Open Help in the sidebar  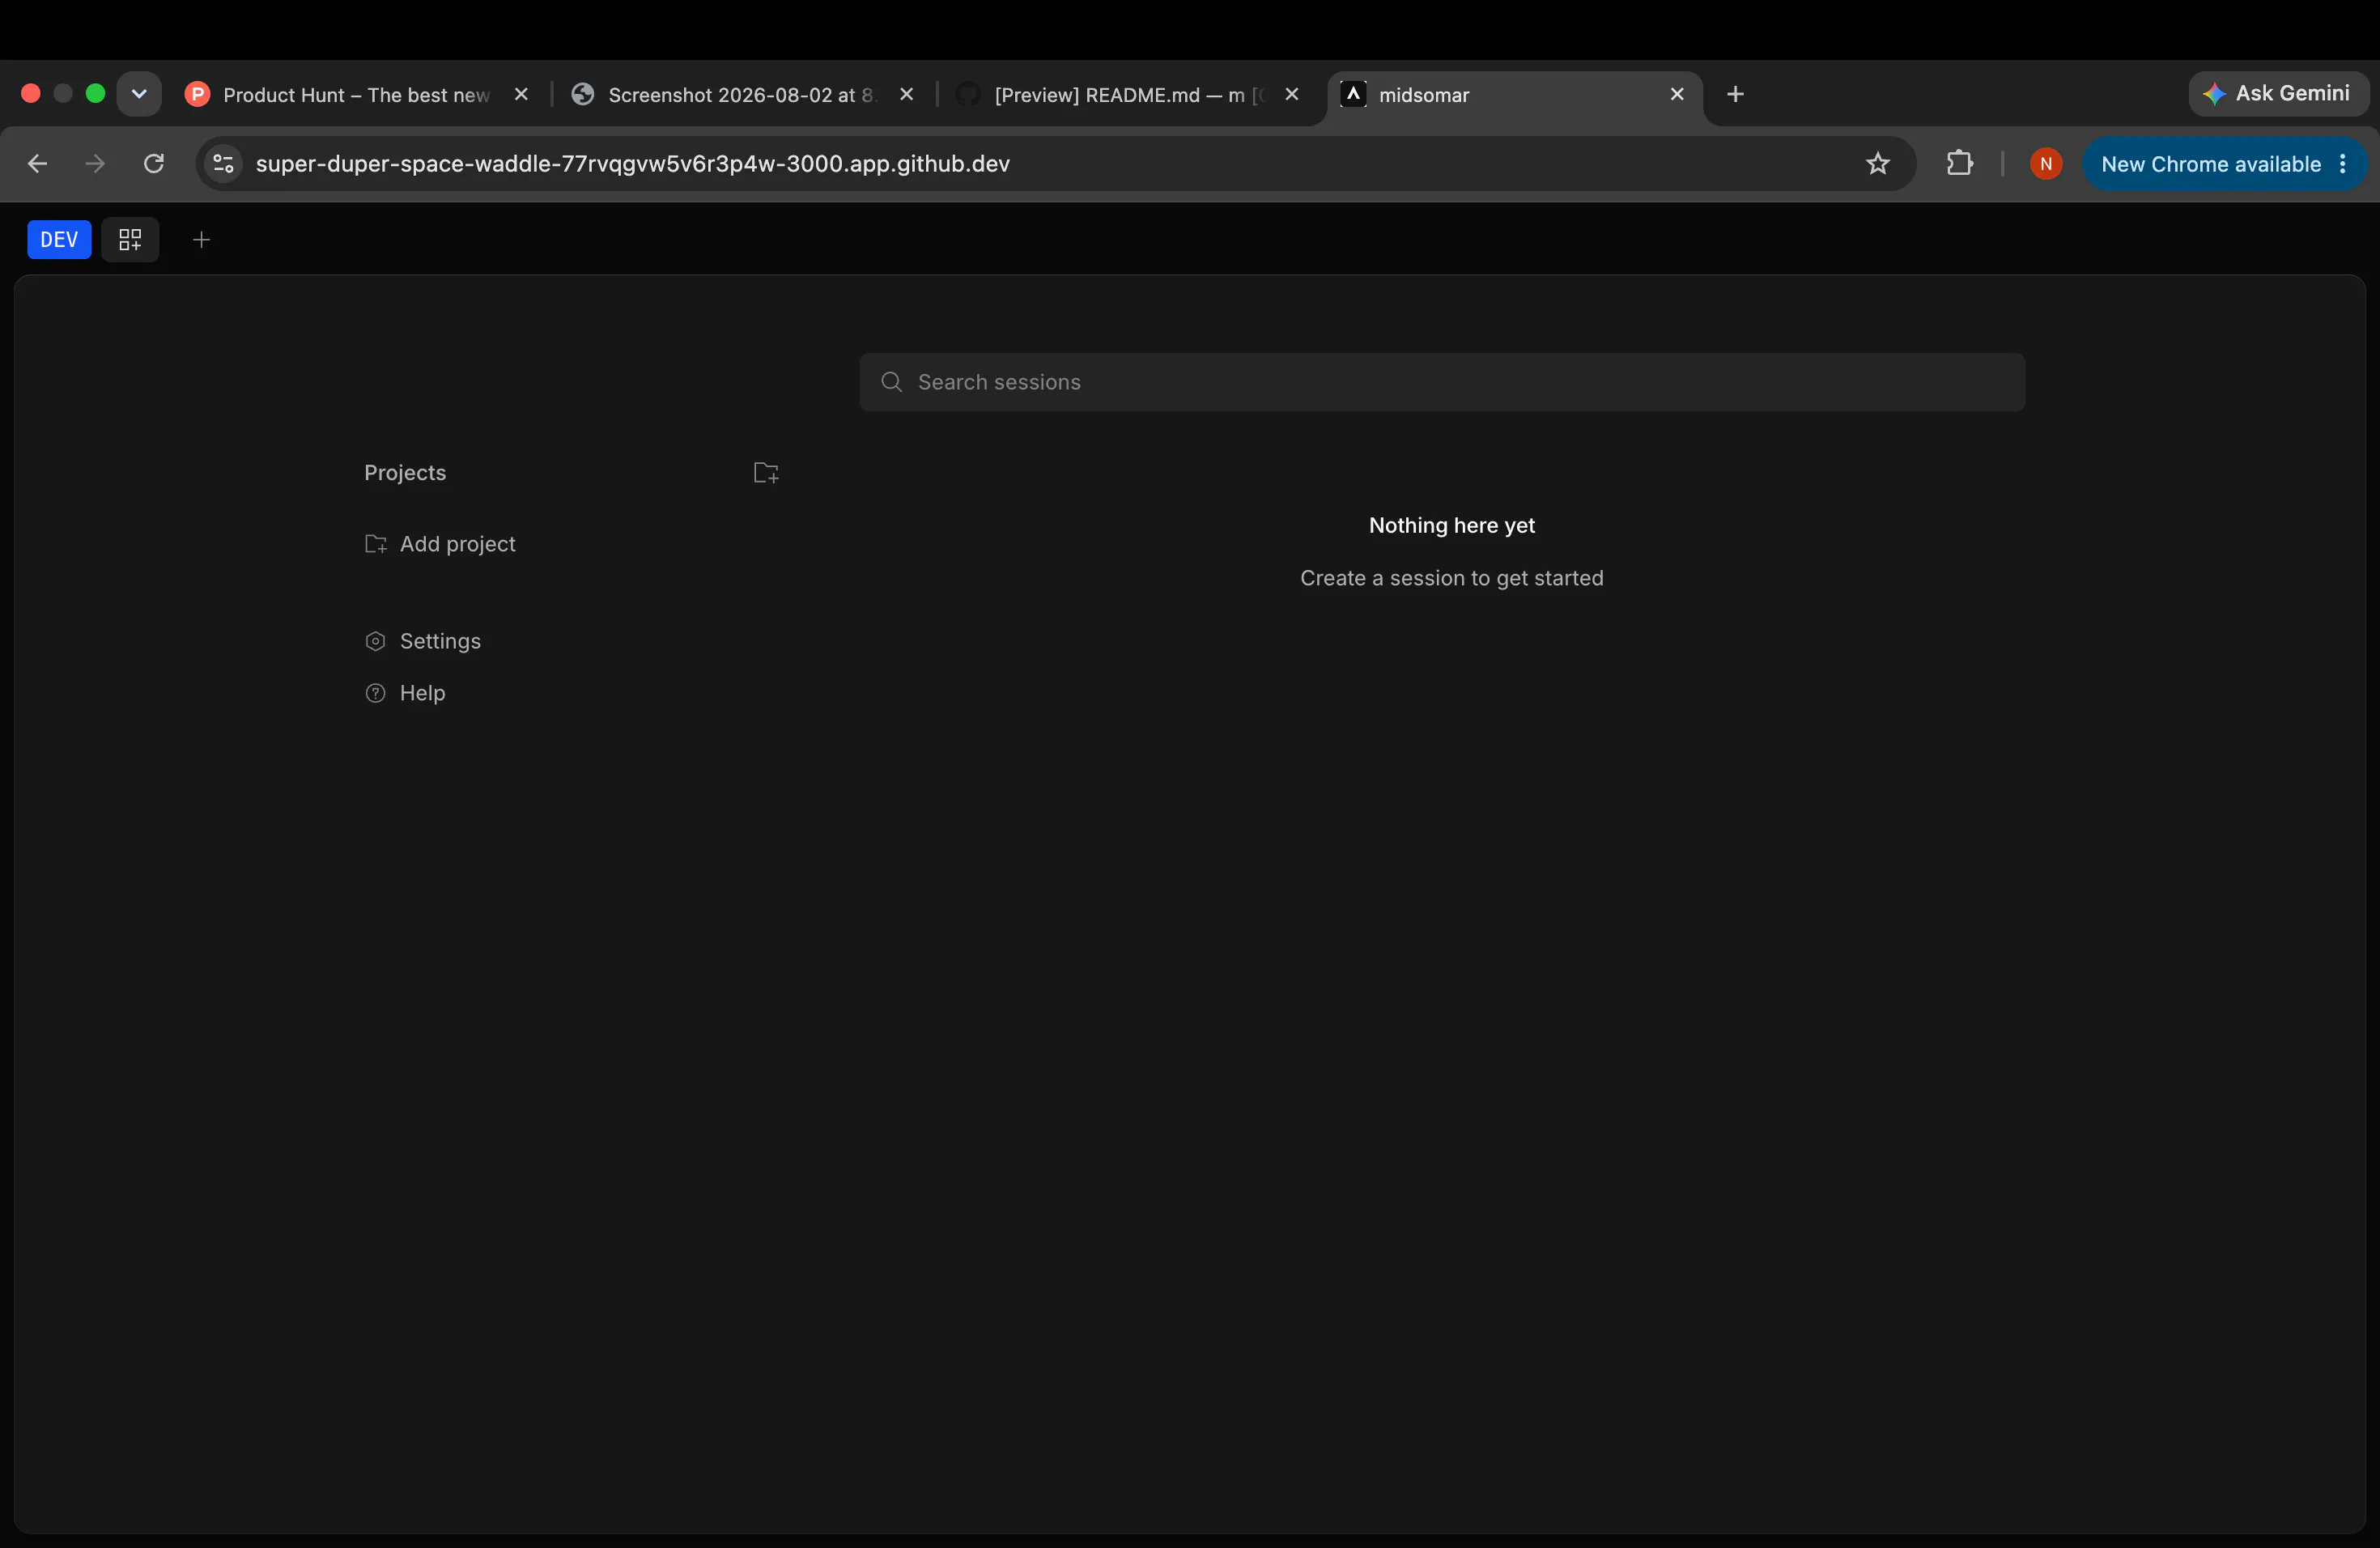[405, 693]
